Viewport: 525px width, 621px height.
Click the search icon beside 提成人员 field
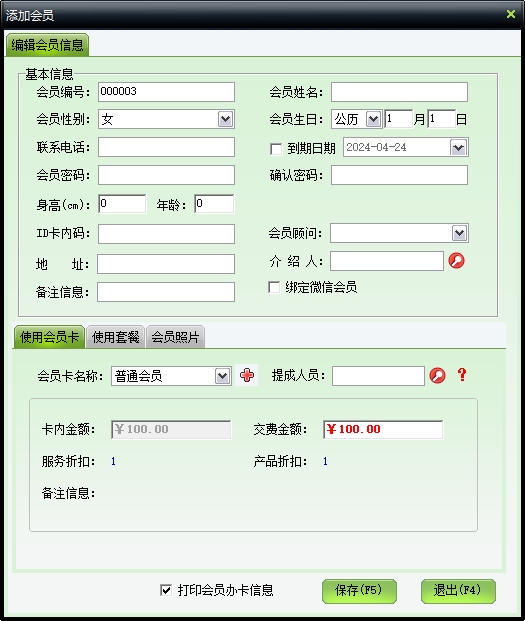point(438,375)
